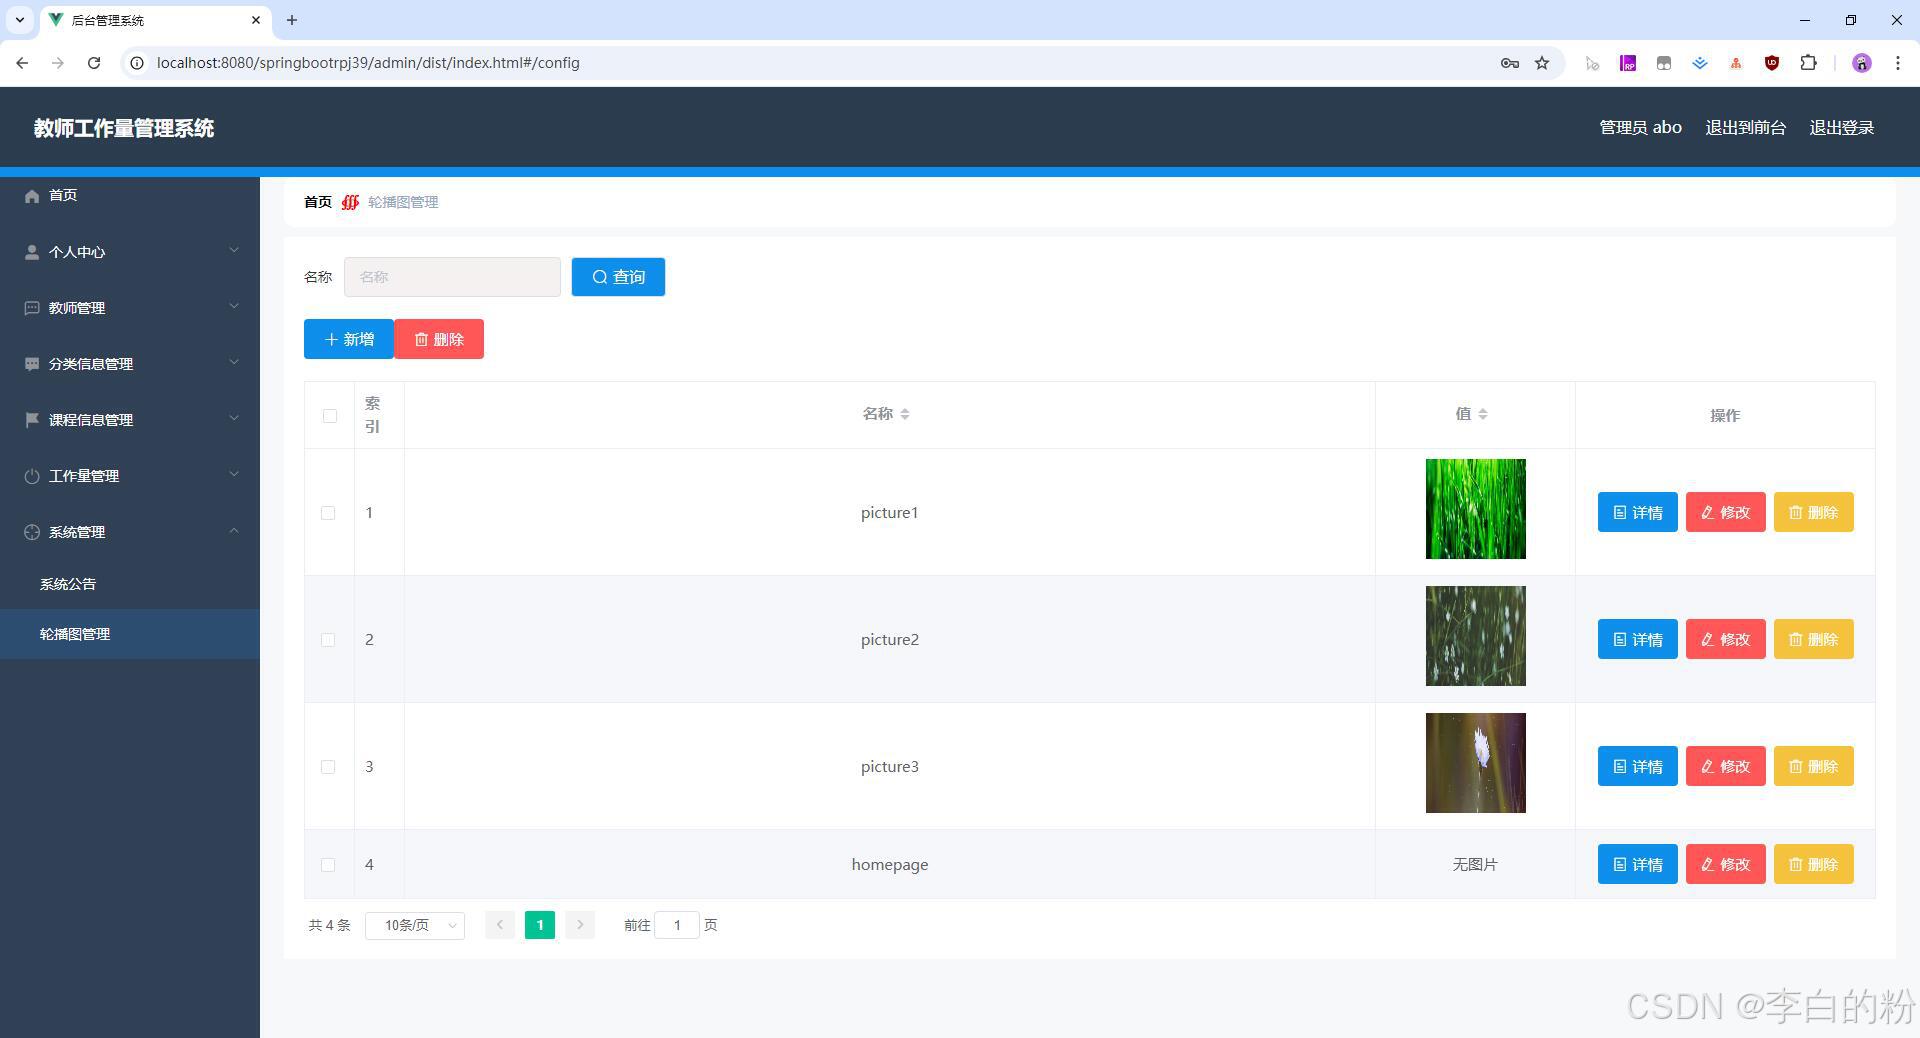The image size is (1920, 1038).
Task: Check the box for picture3 row
Action: tap(328, 767)
